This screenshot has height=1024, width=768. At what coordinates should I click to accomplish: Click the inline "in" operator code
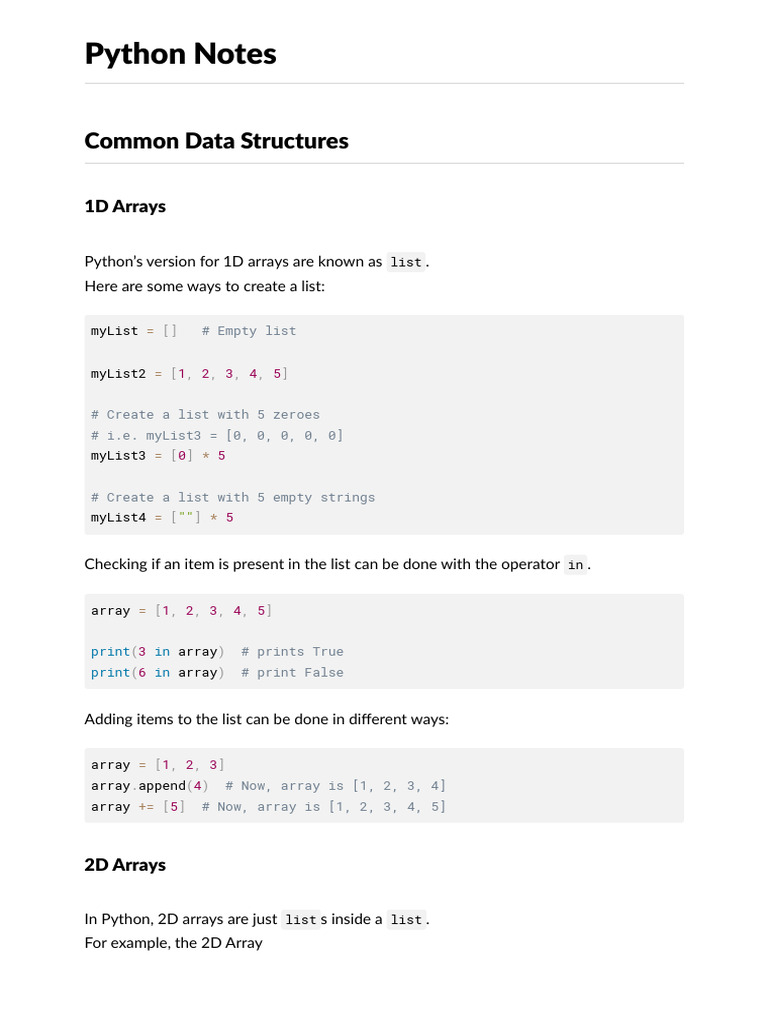575,565
